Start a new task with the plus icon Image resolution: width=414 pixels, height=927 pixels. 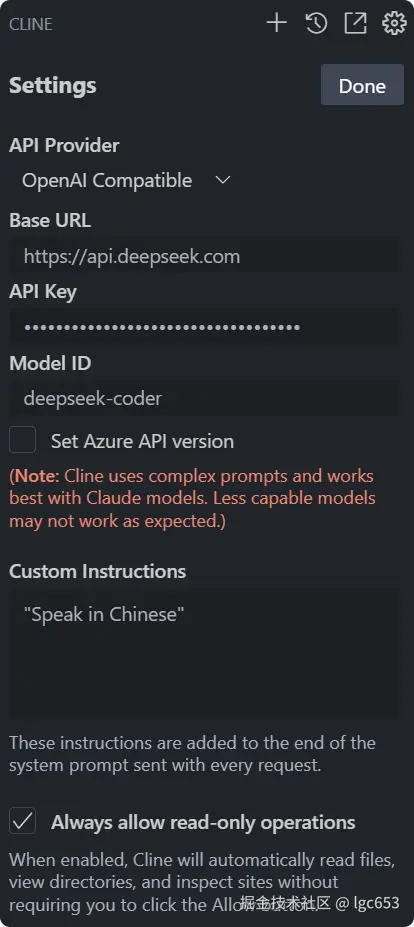click(276, 23)
